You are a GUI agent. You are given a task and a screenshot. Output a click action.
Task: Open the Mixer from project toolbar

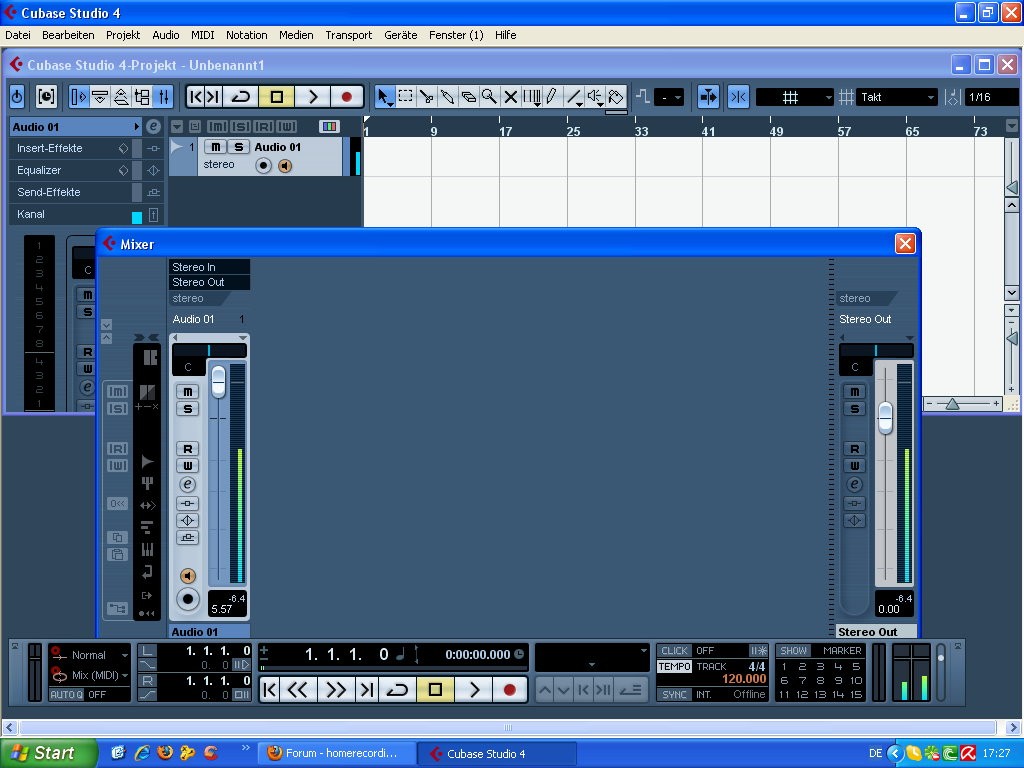(x=164, y=97)
